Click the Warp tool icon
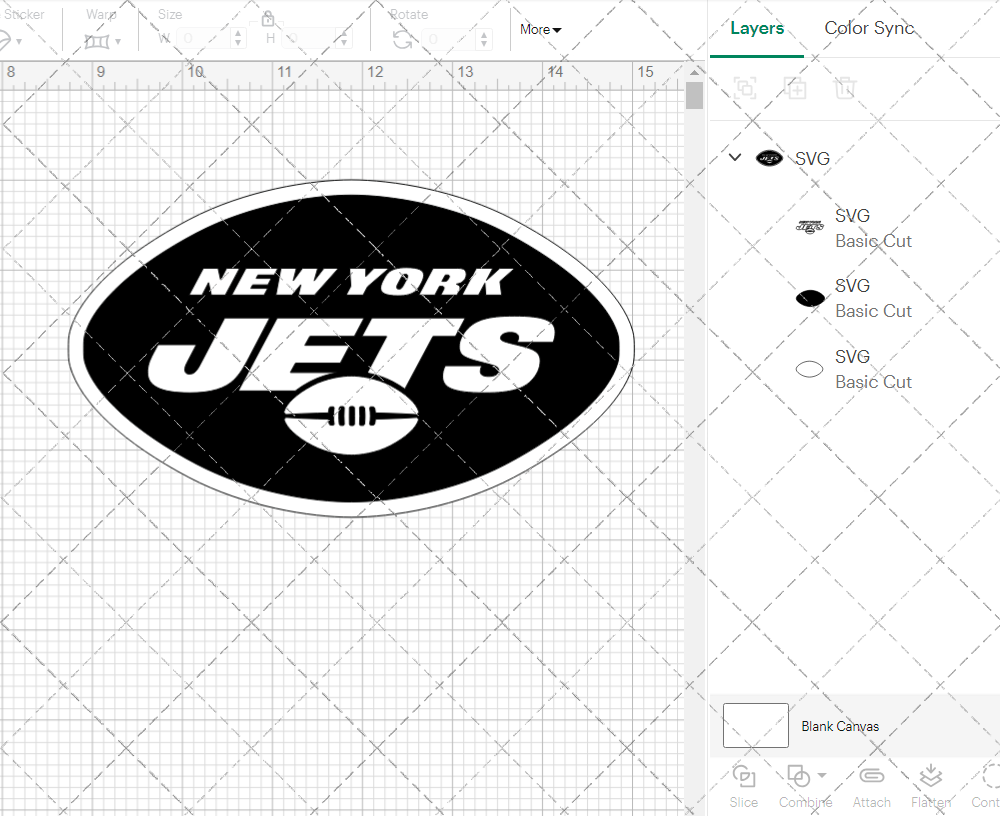1000x816 pixels. [97, 41]
